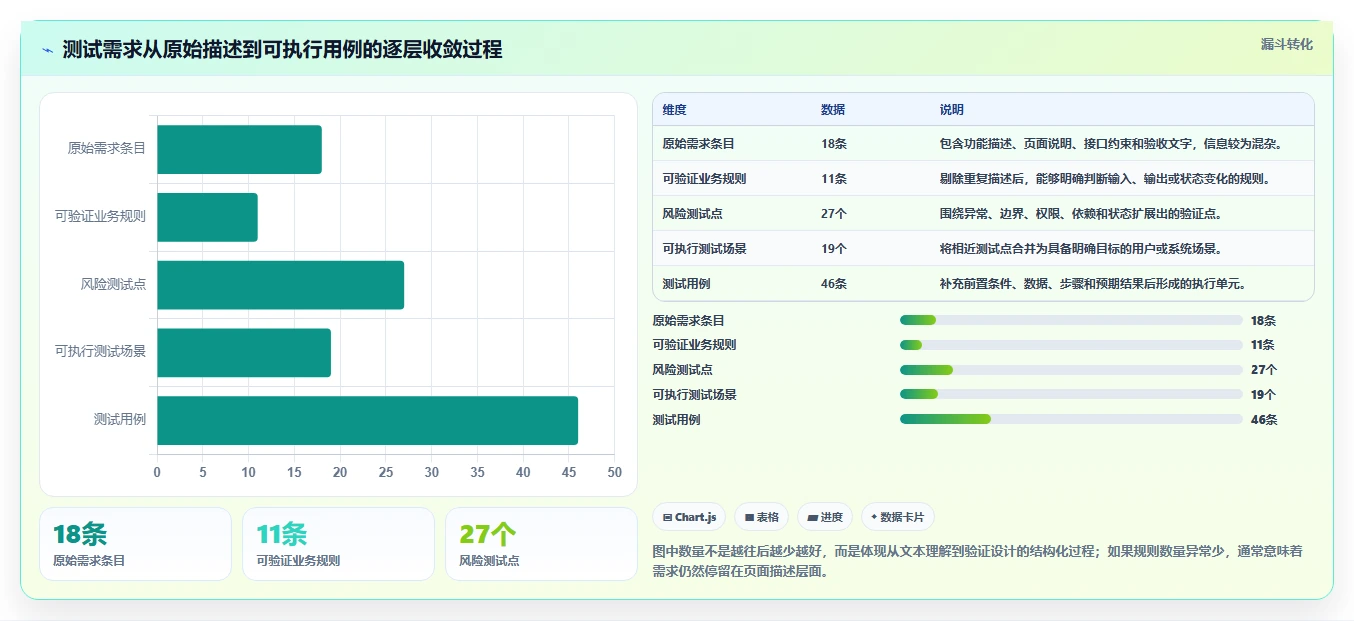Click the 18条 原始需求条目 data card
Image resolution: width=1354 pixels, height=621 pixels.
135,544
